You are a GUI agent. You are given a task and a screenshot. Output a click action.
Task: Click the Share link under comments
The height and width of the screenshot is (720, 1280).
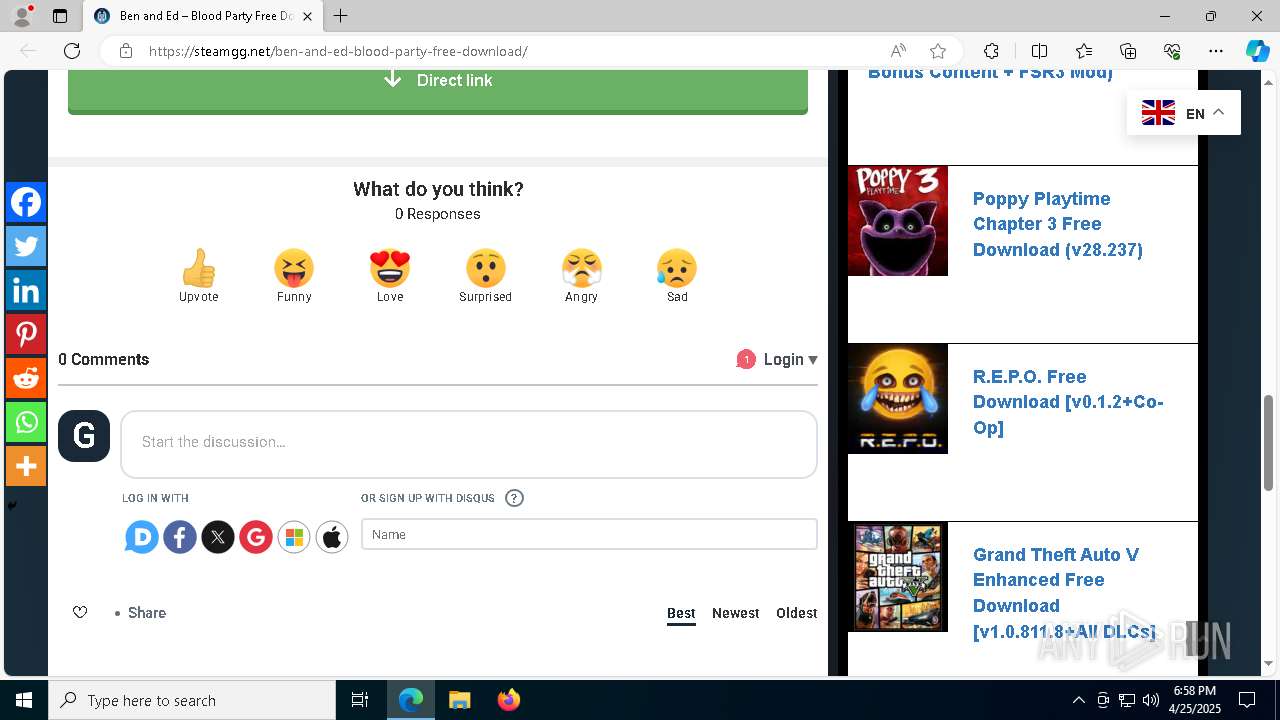click(146, 613)
